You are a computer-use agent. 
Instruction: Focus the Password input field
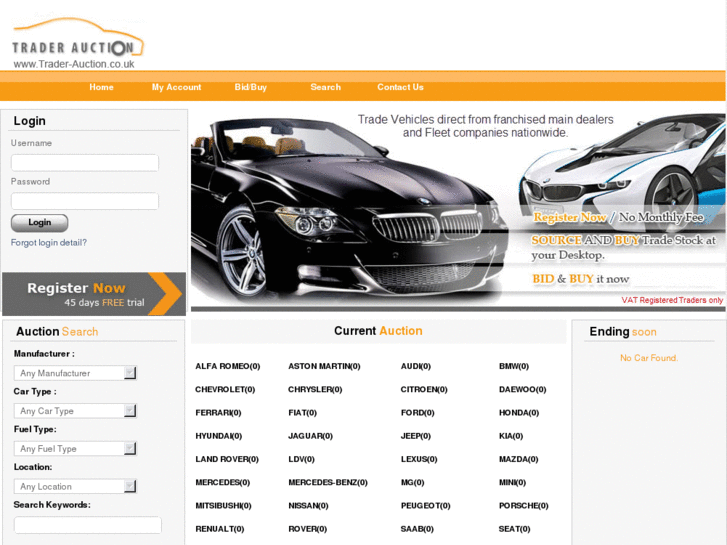[x=85, y=201]
